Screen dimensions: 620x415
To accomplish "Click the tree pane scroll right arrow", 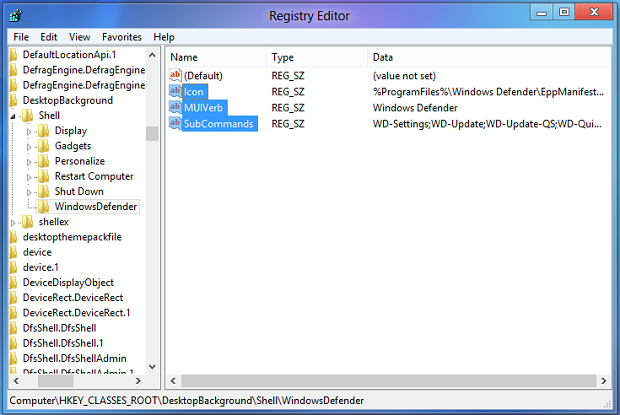I will click(138, 381).
